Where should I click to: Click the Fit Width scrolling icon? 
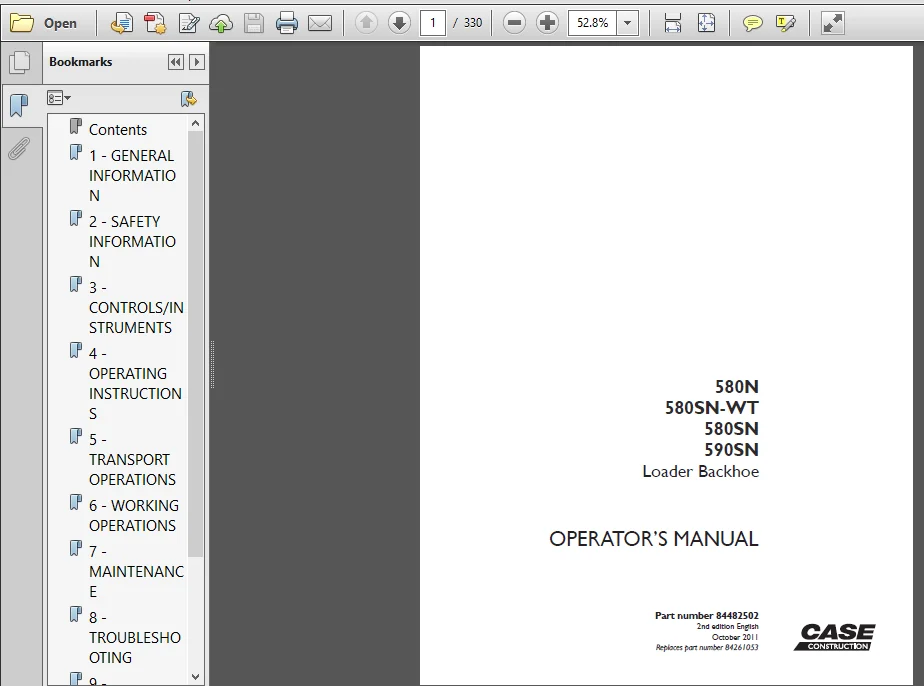pos(672,23)
